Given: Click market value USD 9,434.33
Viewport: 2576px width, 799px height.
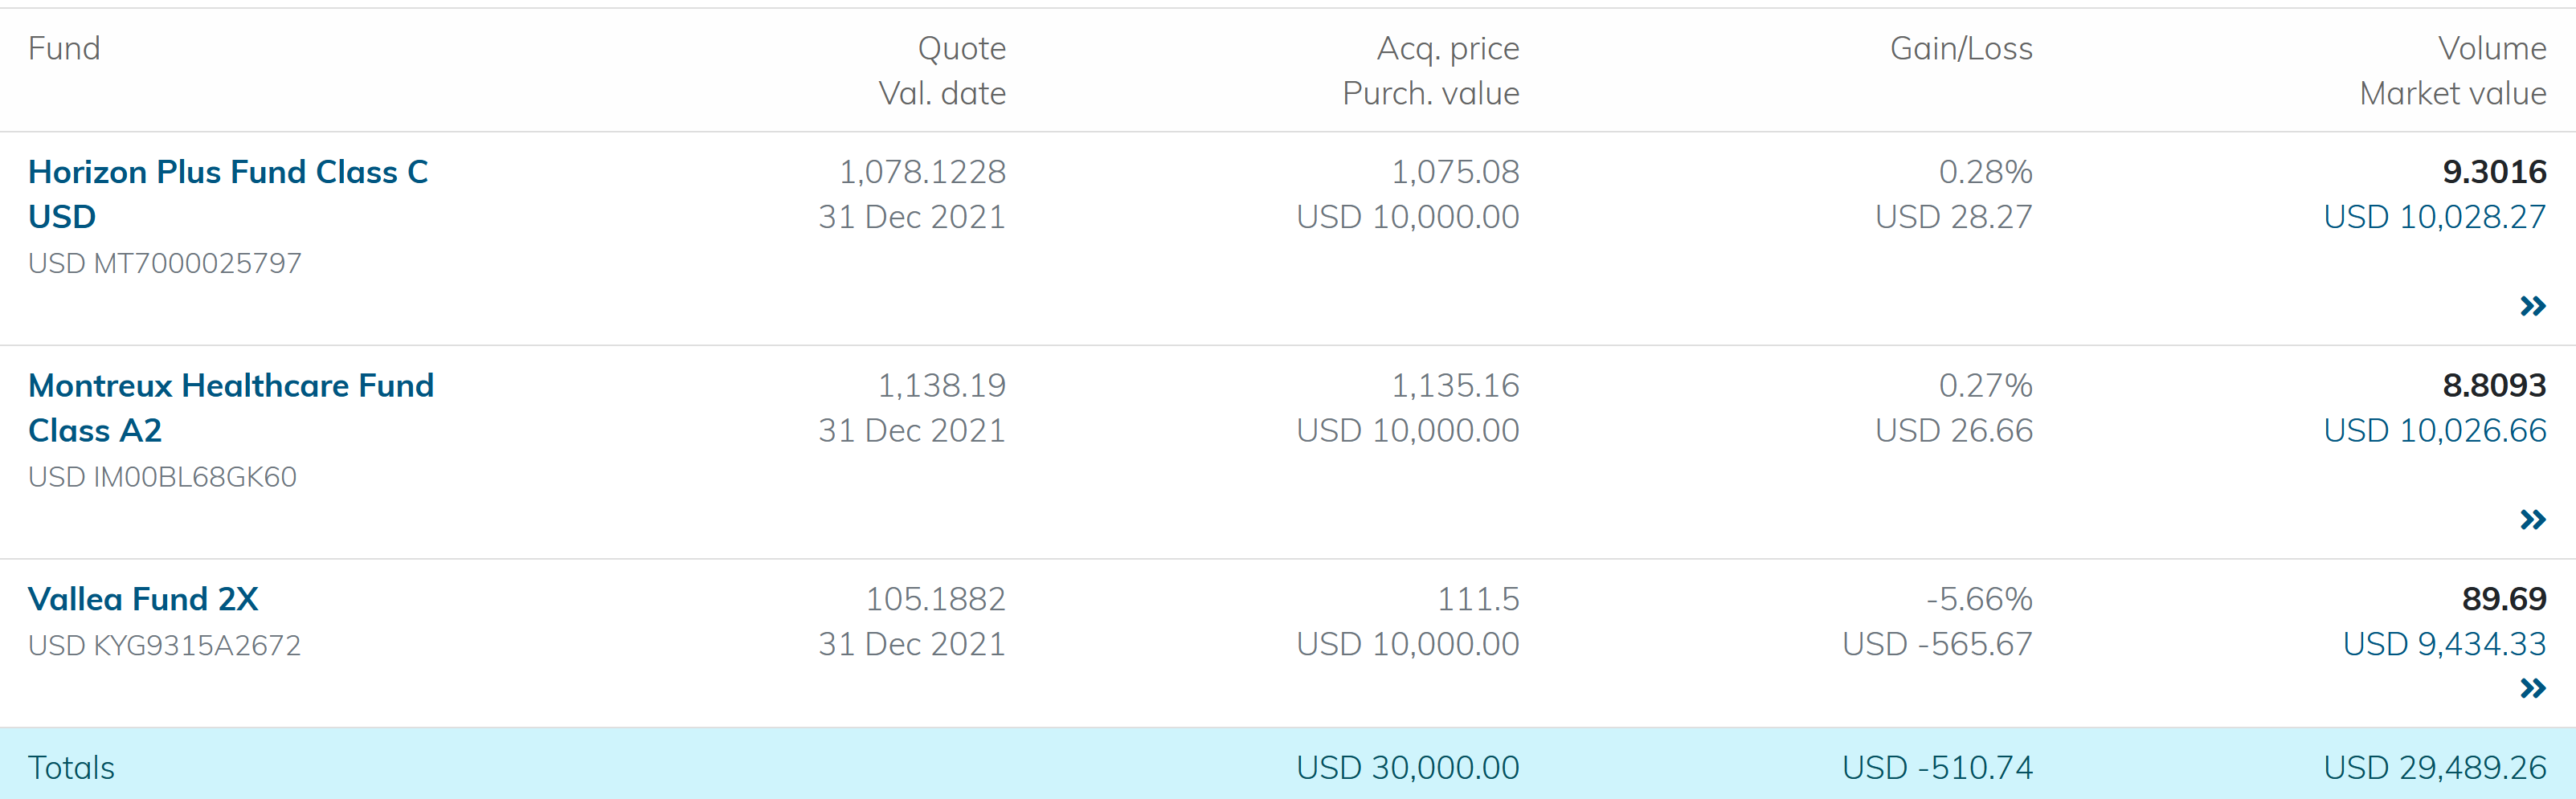Looking at the screenshot, I should pyautogui.click(x=2443, y=643).
